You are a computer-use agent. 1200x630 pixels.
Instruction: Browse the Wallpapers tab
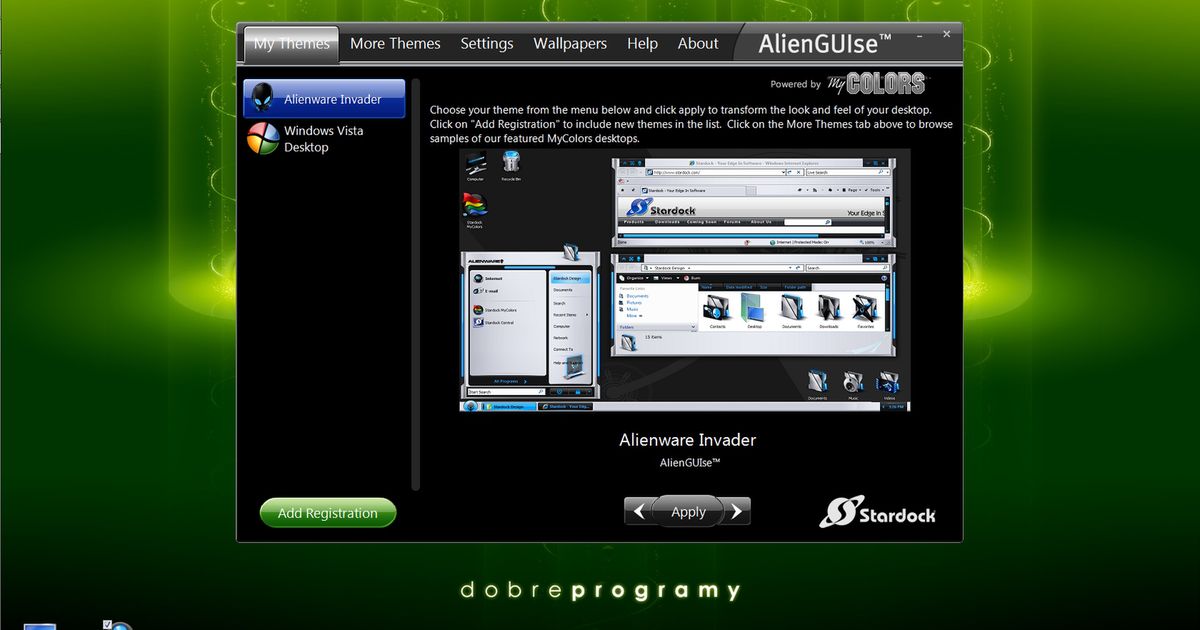tap(569, 44)
